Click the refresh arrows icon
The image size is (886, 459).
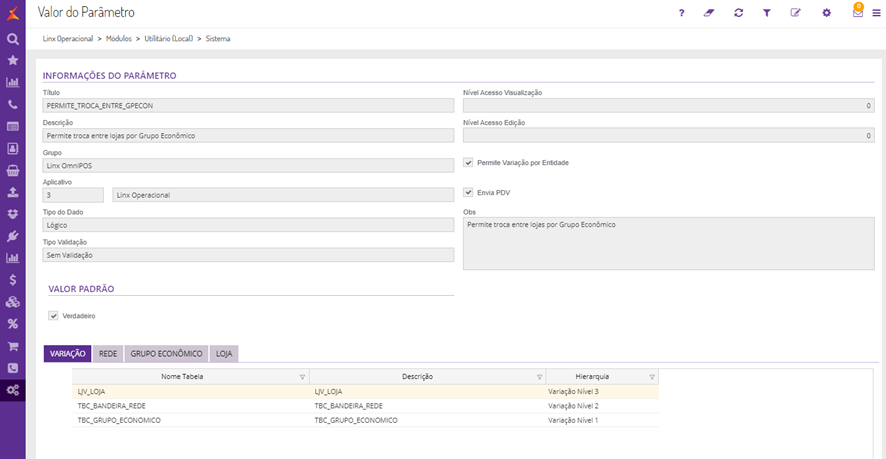click(738, 13)
